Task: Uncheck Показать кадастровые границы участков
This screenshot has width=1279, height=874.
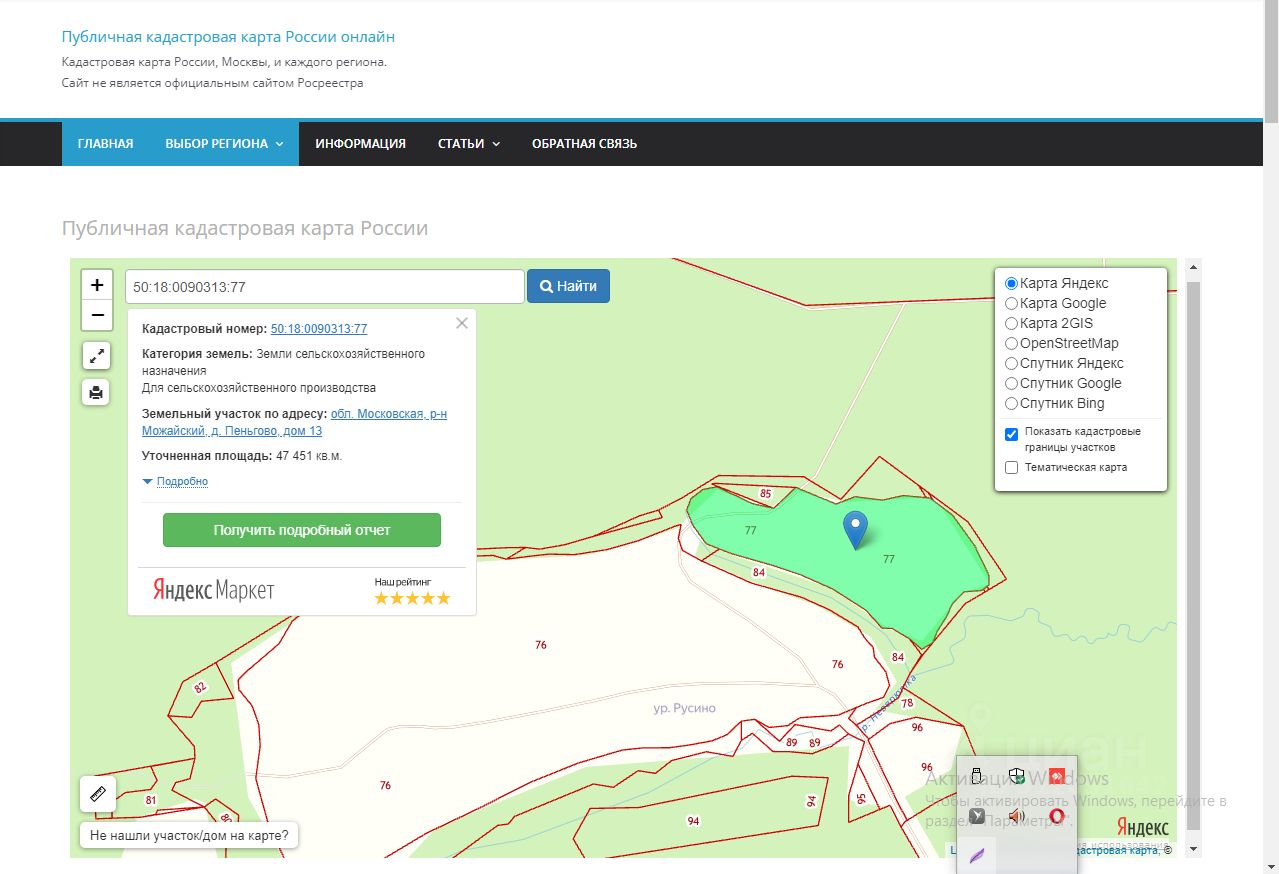Action: point(1012,434)
